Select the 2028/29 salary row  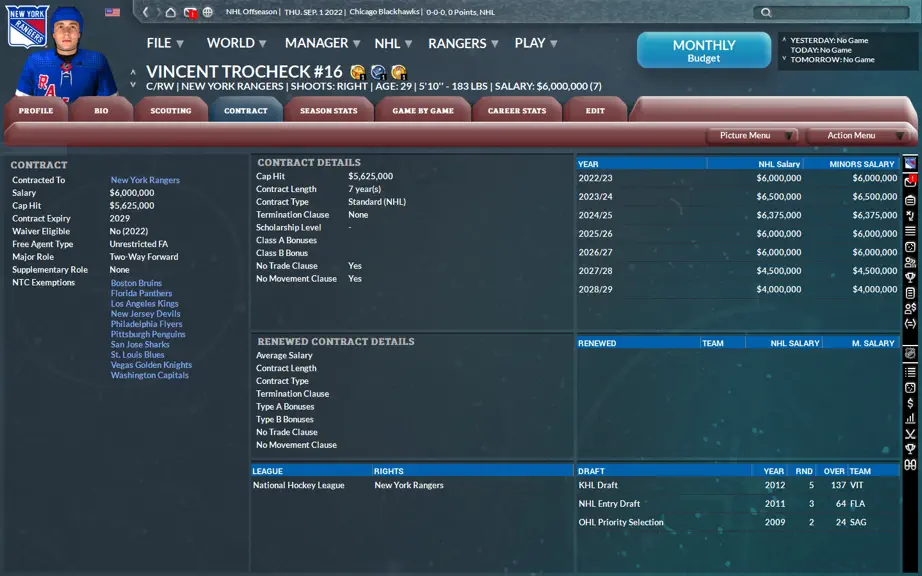coord(737,289)
